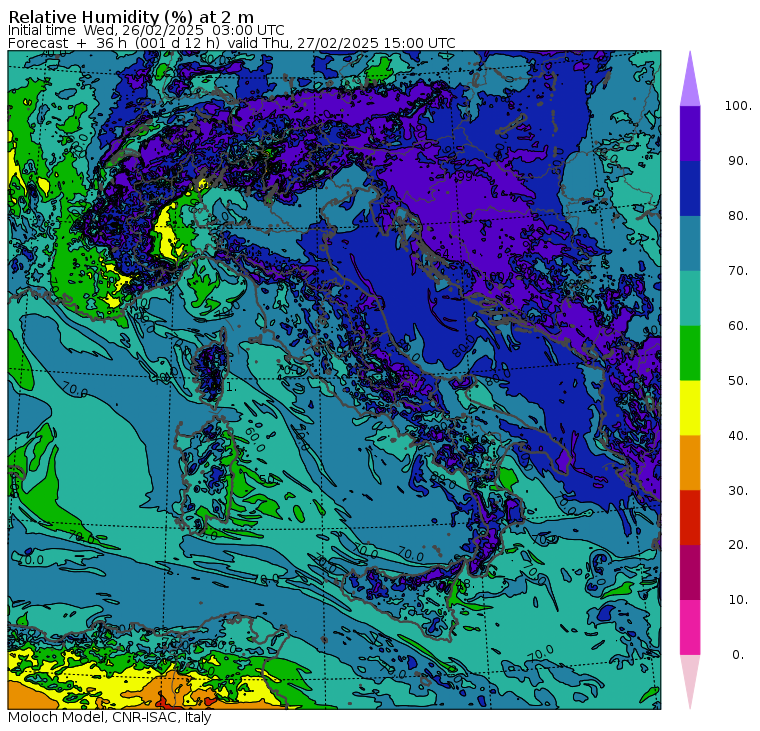Click the steel blue 70–80% legend band

(690, 243)
